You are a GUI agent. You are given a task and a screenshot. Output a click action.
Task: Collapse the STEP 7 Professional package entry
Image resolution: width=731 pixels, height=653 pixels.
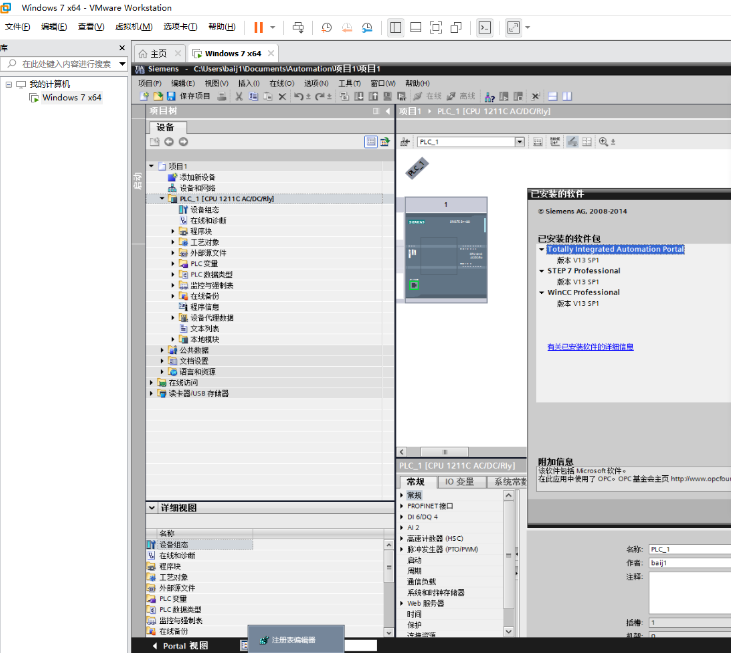point(542,271)
